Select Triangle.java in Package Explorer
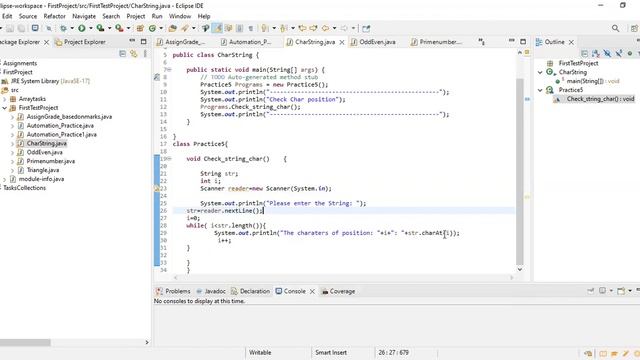This screenshot has height=360, width=640. pyautogui.click(x=43, y=170)
